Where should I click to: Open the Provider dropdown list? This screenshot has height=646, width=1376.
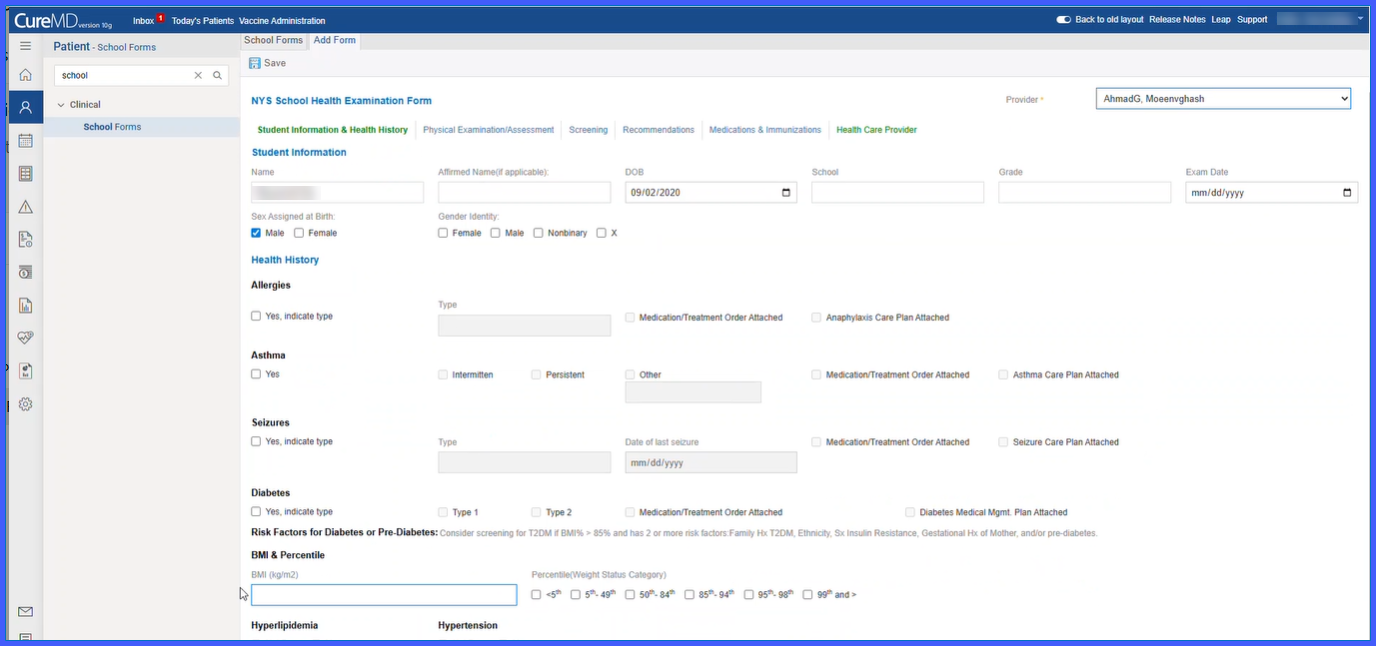pos(1223,99)
